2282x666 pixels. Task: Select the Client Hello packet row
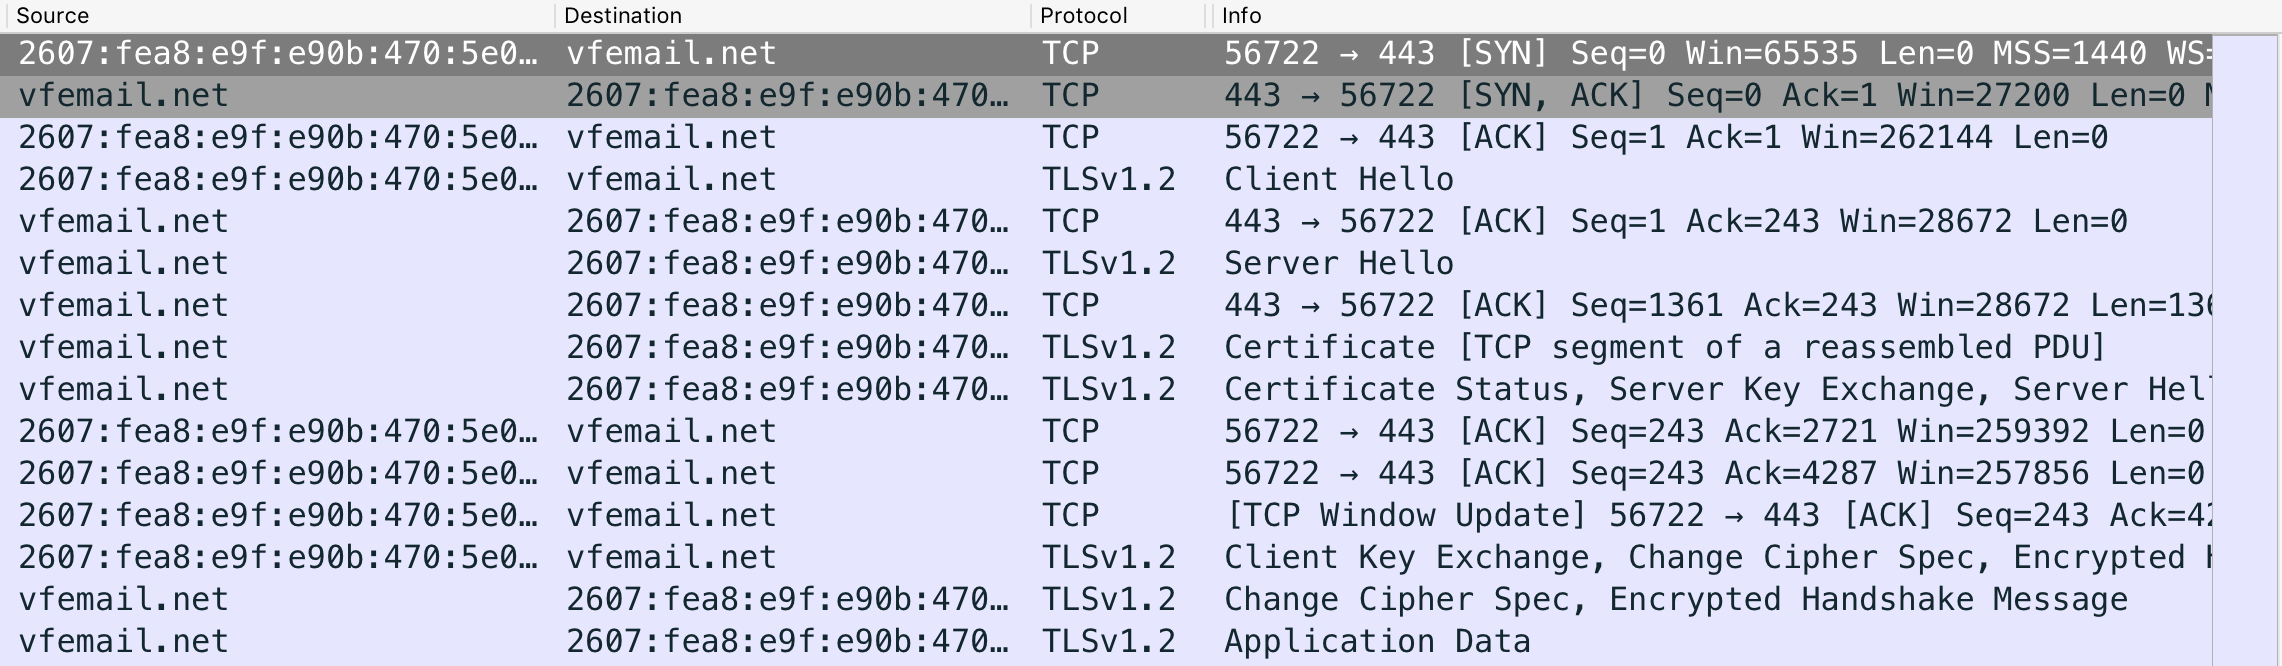[1106, 179]
